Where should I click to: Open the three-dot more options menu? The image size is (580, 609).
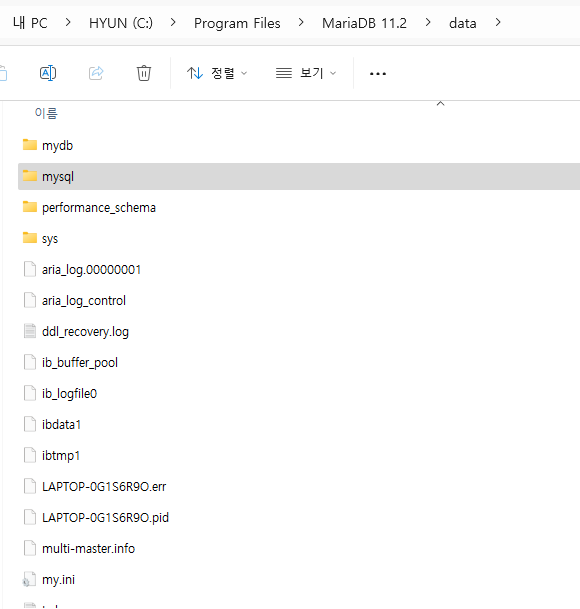point(378,73)
